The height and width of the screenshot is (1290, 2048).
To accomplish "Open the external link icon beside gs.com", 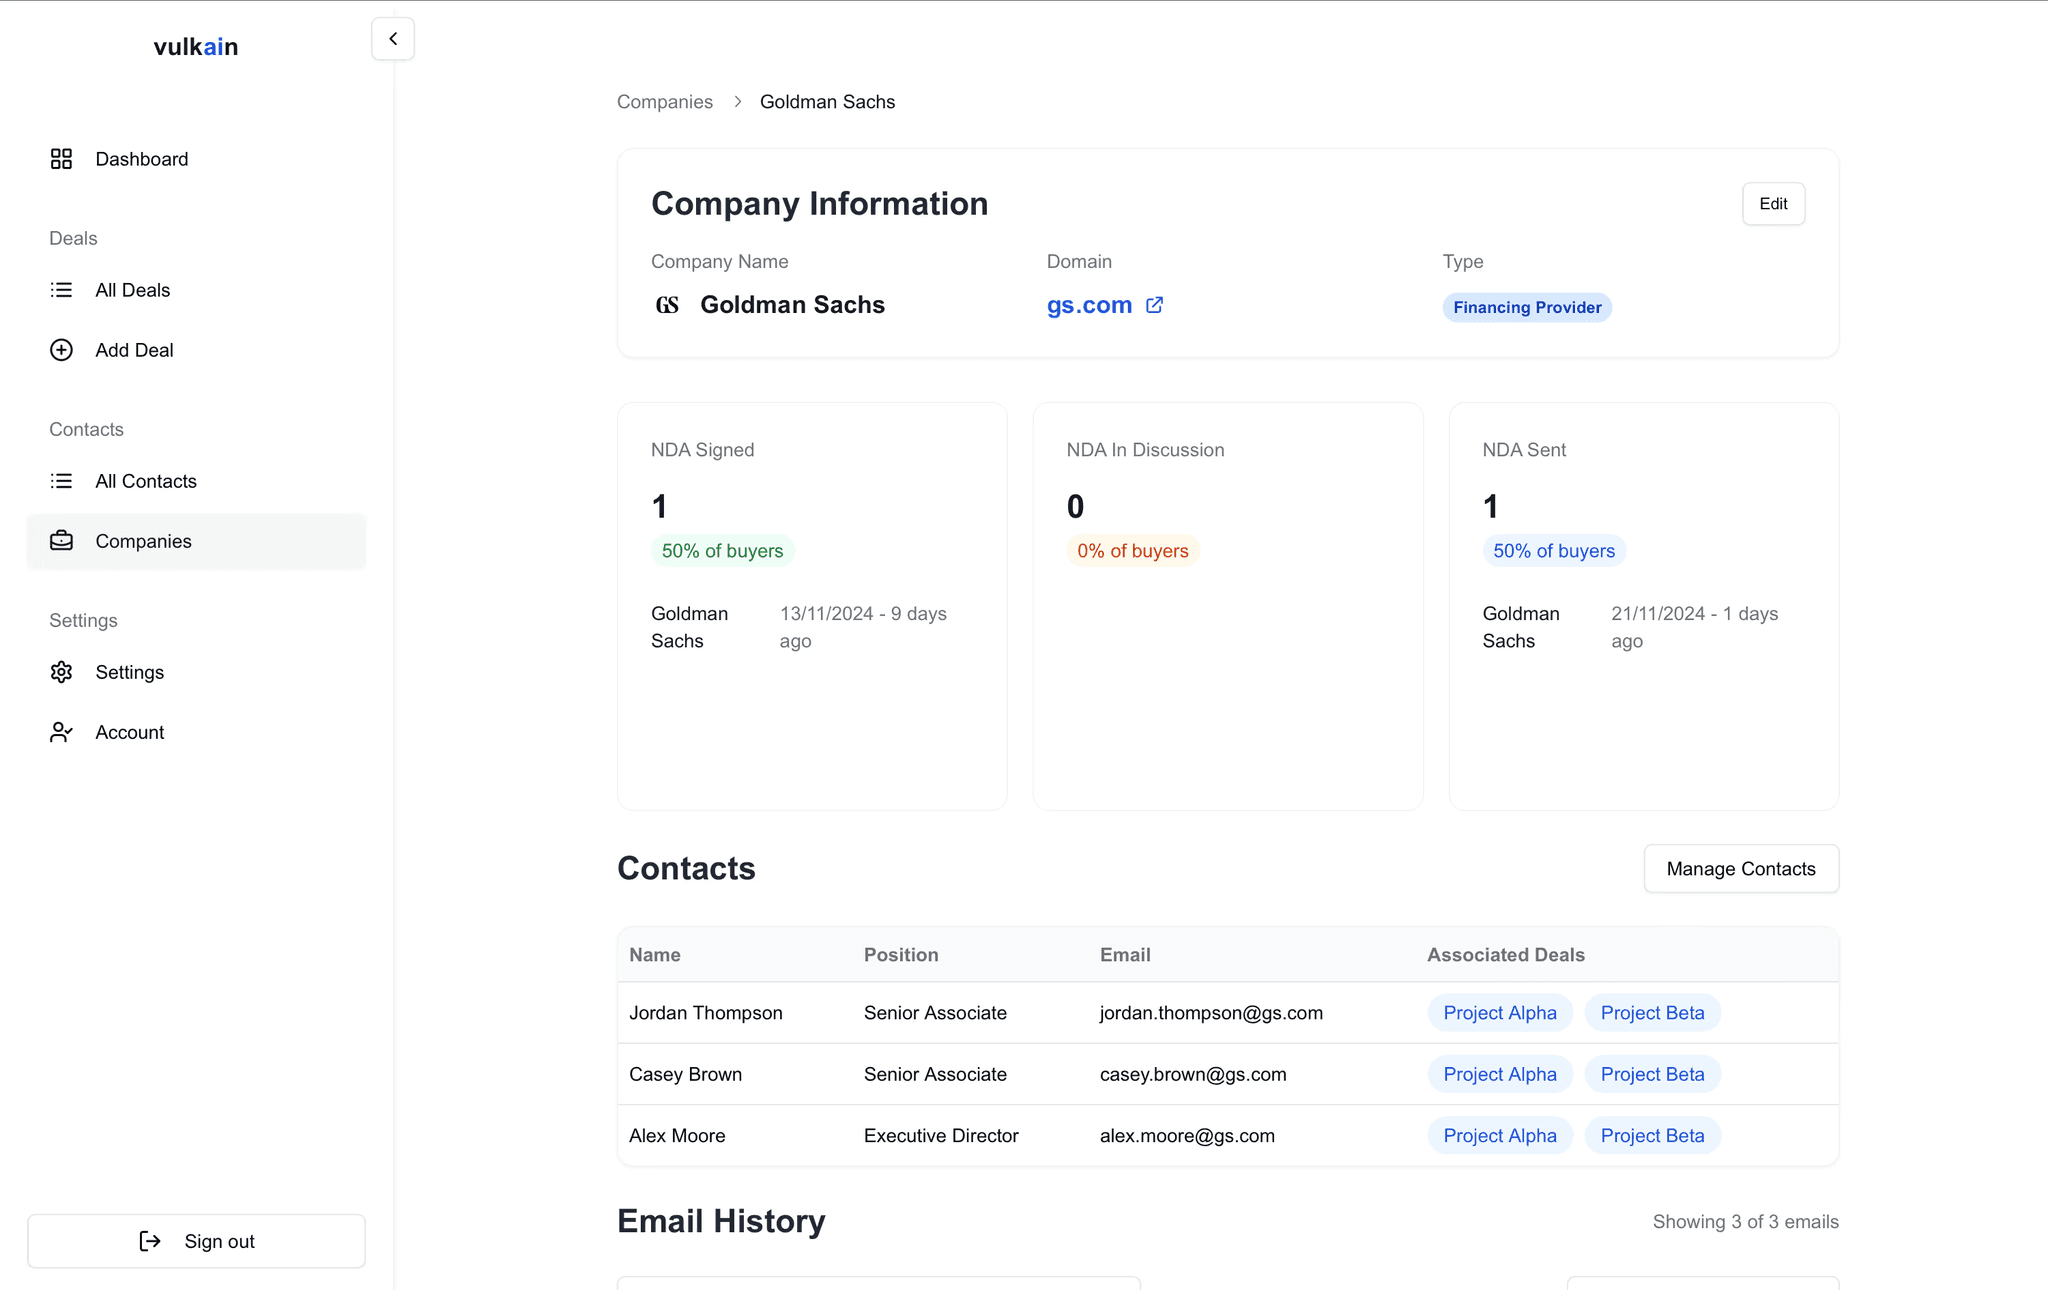I will (x=1154, y=305).
